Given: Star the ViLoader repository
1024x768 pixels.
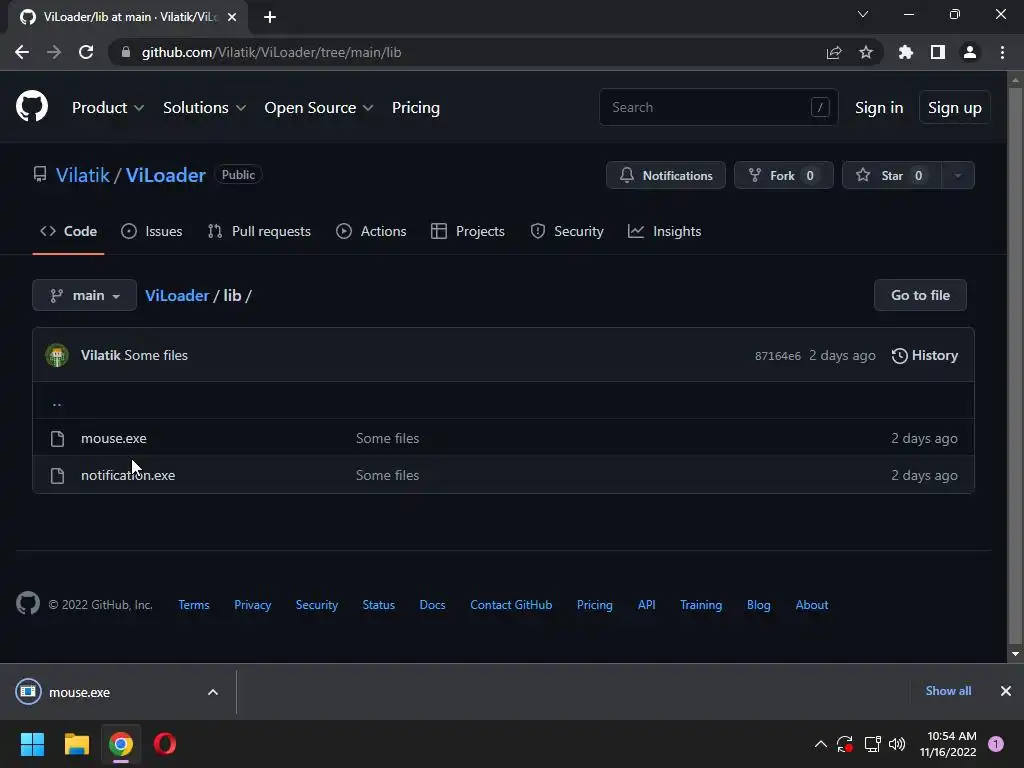Looking at the screenshot, I should coord(892,175).
